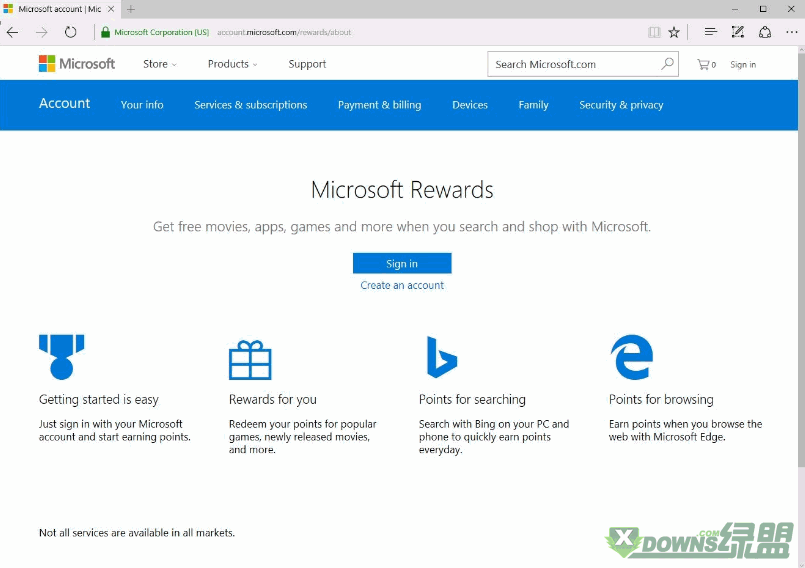Open Reading view book icon
The height and width of the screenshot is (568, 805).
(654, 32)
